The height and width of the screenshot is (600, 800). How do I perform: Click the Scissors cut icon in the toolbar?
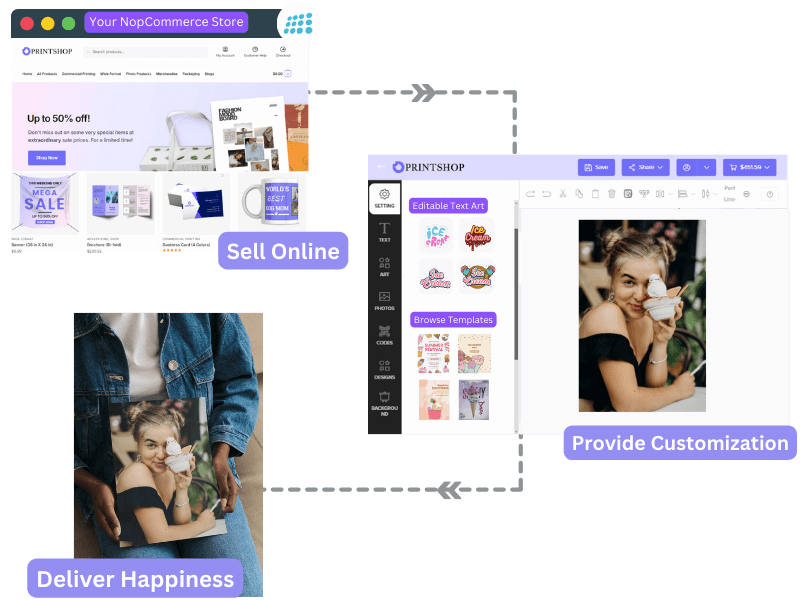coord(563,193)
